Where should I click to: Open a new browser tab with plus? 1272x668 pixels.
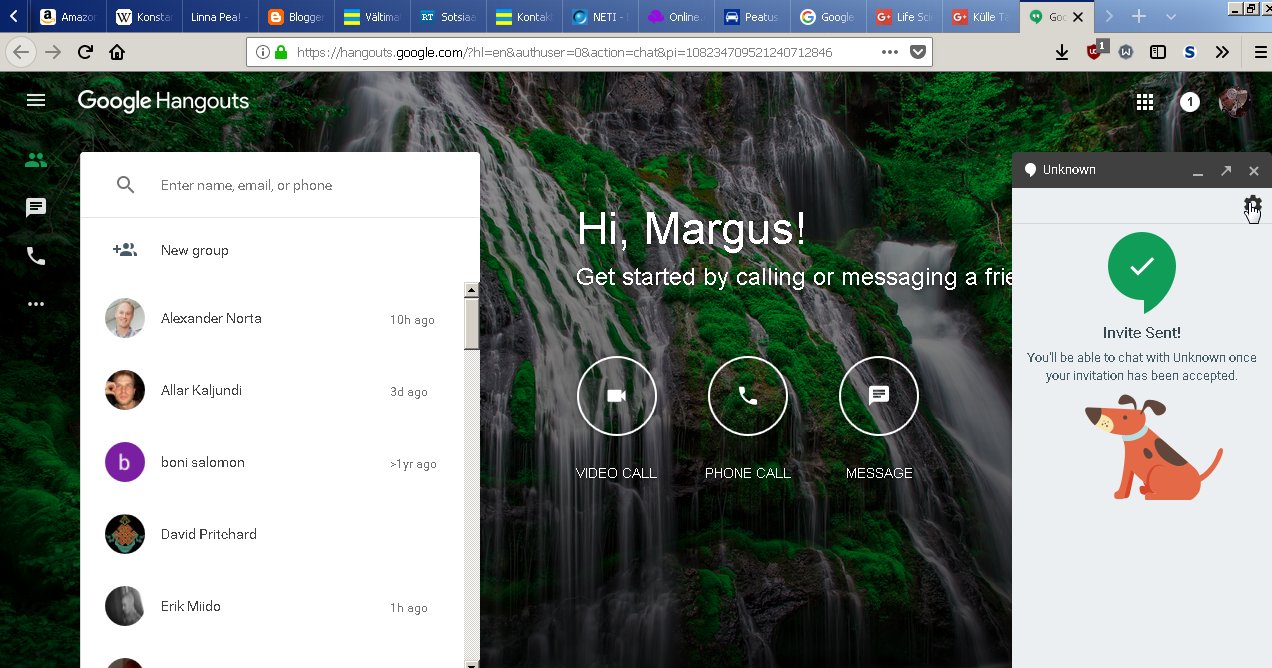tap(1138, 17)
